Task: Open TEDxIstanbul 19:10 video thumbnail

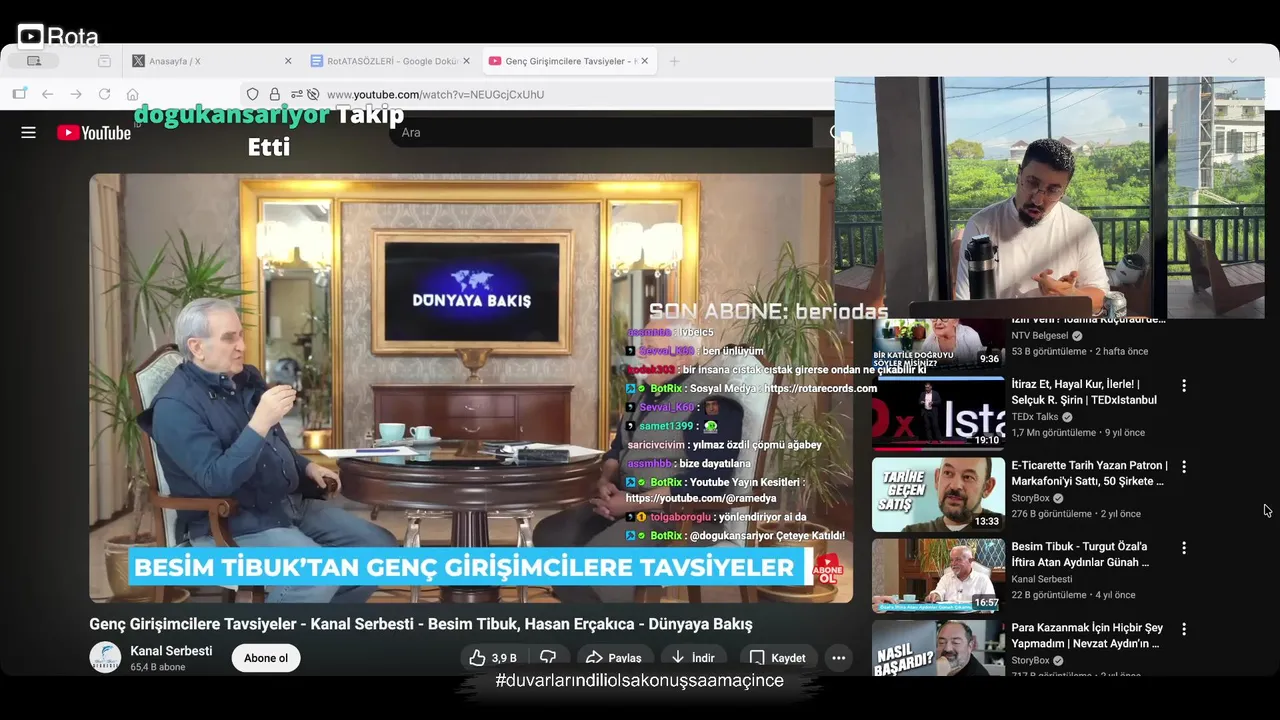Action: [x=938, y=413]
